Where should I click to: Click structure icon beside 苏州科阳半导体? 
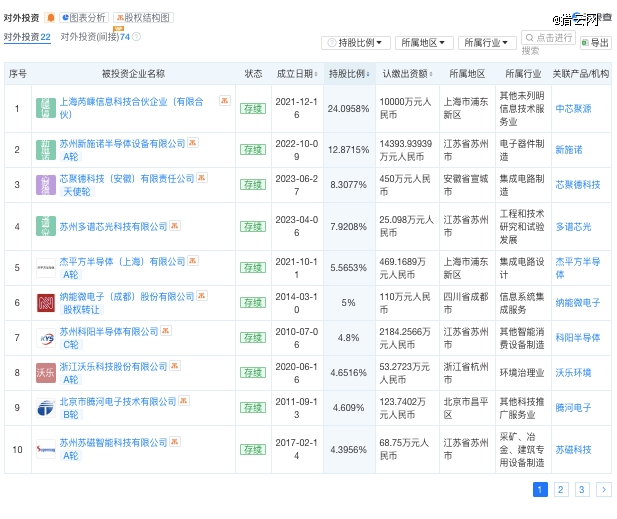(x=166, y=331)
